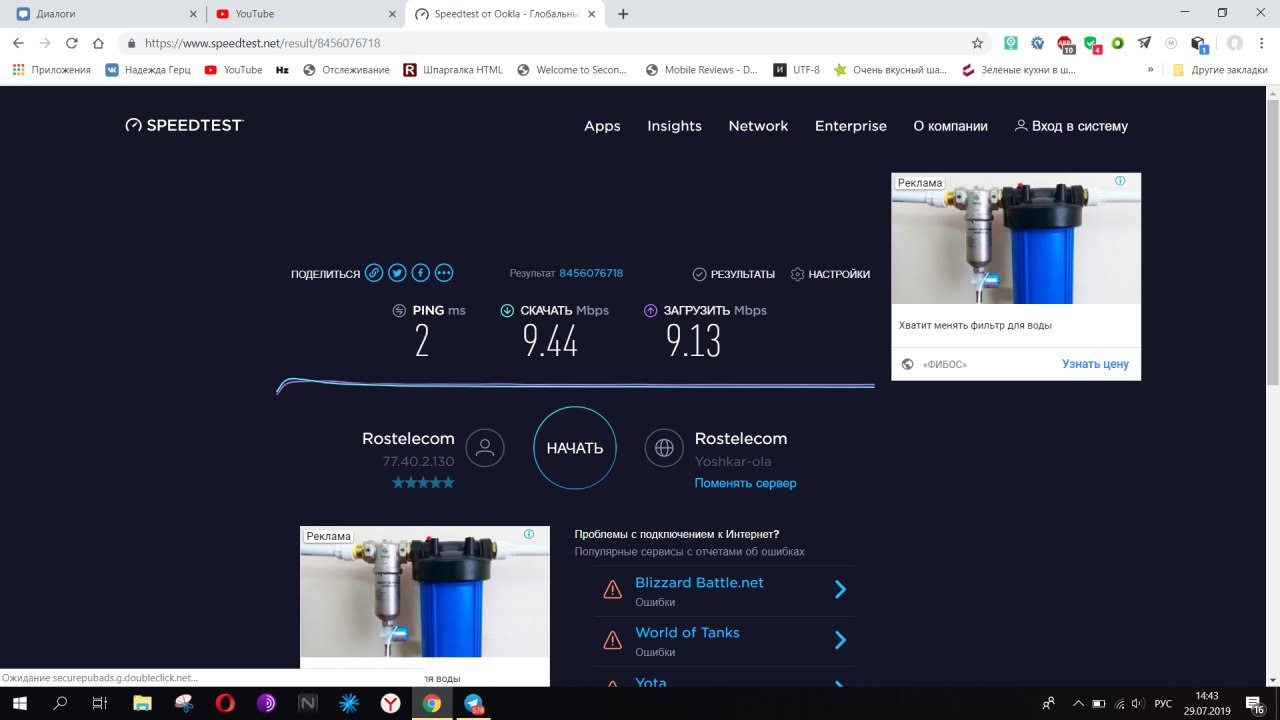Expand hidden bookmarks chevron

(x=1150, y=70)
